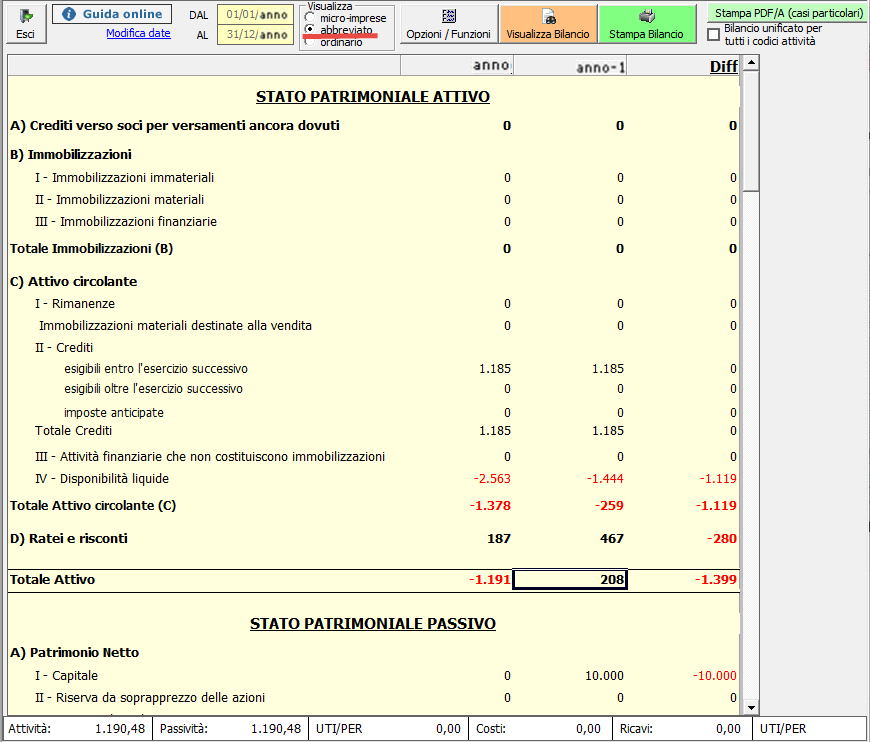Screen dimensions: 870x742
Task: Click Visualizza Bilancio button
Action: click(x=548, y=24)
